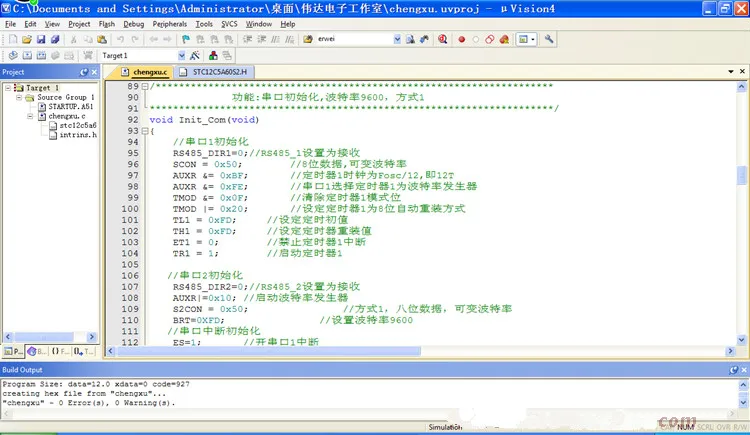Select the Functions tab at panel bottom

[60, 351]
